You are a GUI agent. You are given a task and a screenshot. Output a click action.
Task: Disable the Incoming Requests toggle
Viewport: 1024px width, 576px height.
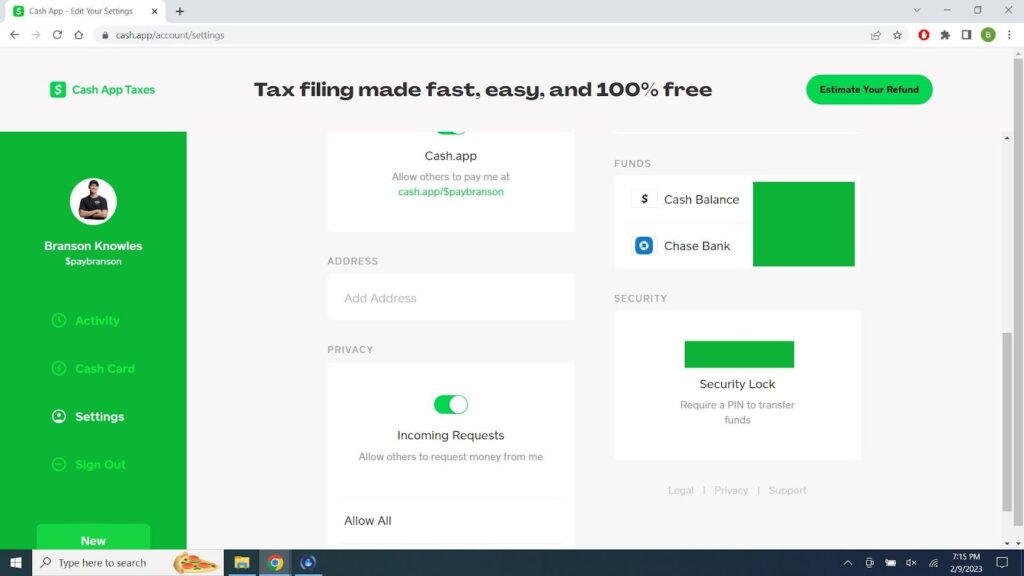click(x=450, y=404)
